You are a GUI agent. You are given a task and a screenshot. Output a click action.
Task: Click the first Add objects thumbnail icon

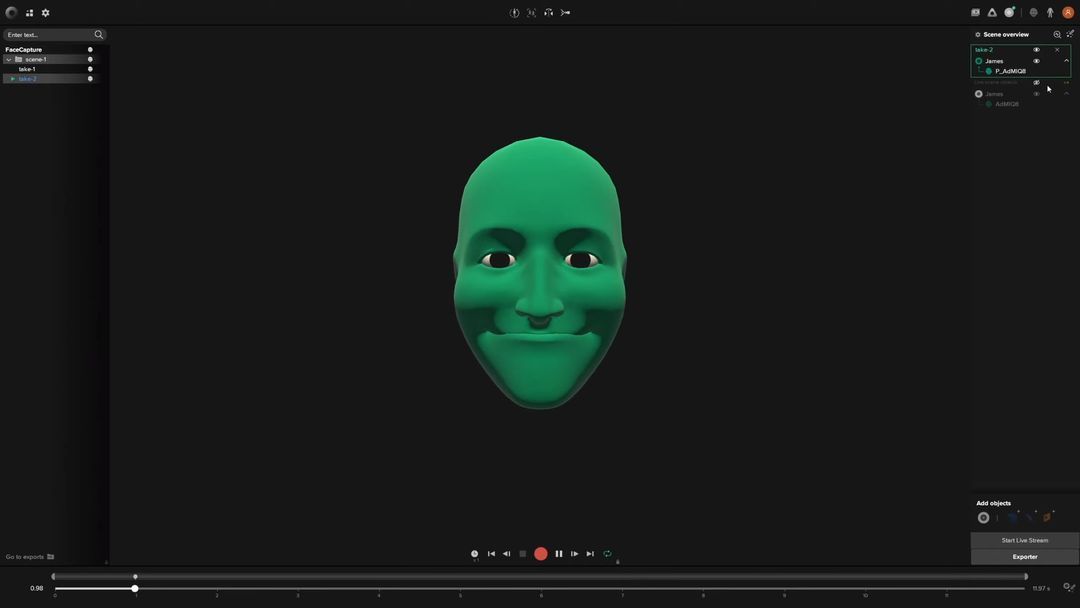[x=983, y=517]
